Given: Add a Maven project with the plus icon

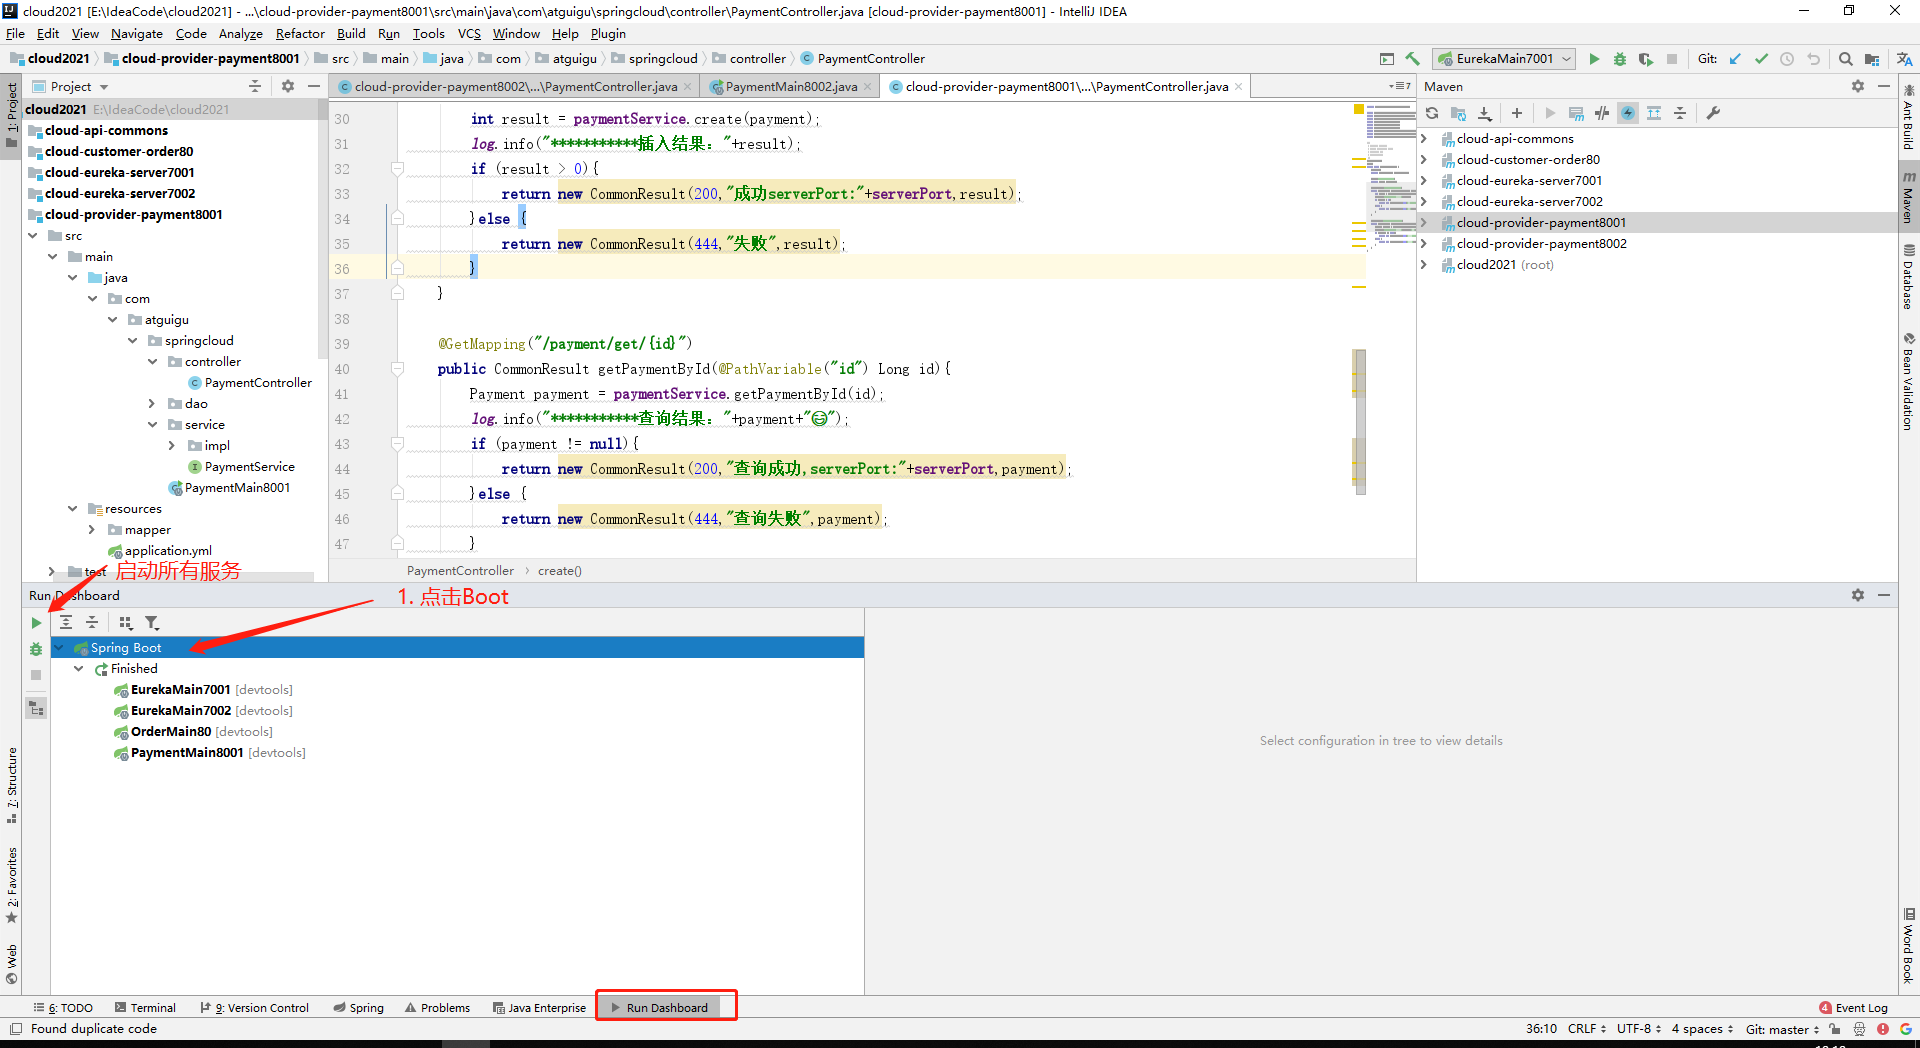Looking at the screenshot, I should click(x=1517, y=113).
